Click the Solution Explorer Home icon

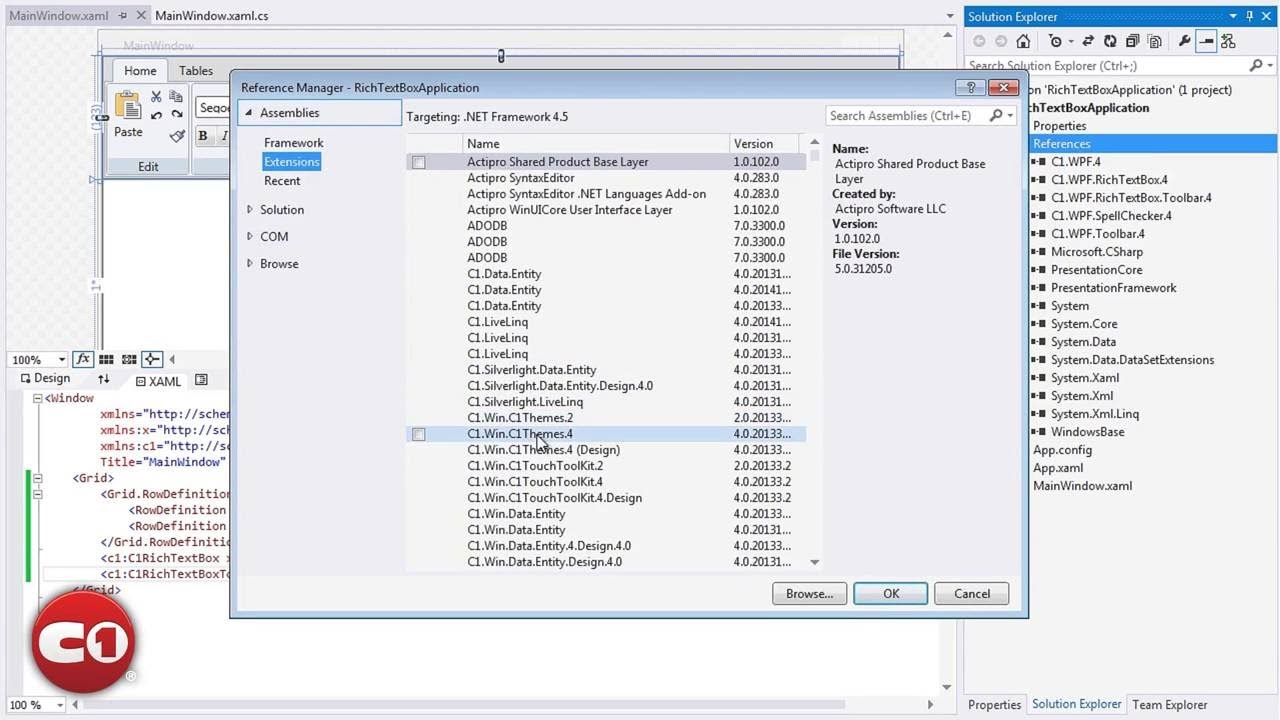pyautogui.click(x=1023, y=41)
